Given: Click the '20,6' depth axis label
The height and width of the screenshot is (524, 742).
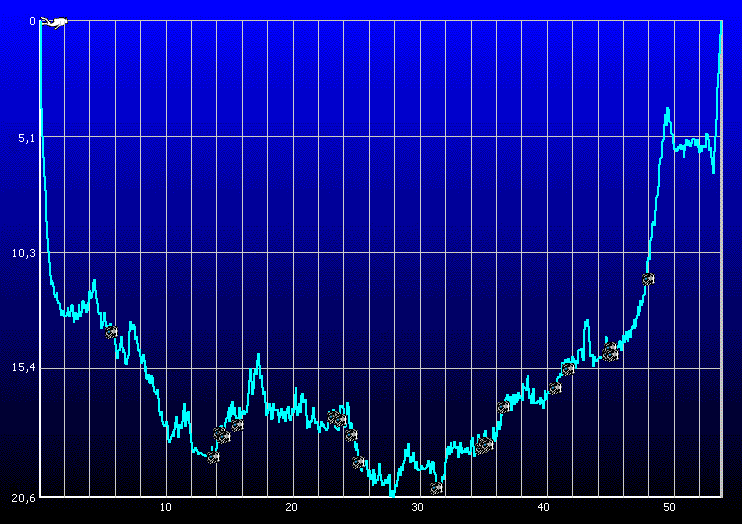Looking at the screenshot, I should [x=24, y=498].
